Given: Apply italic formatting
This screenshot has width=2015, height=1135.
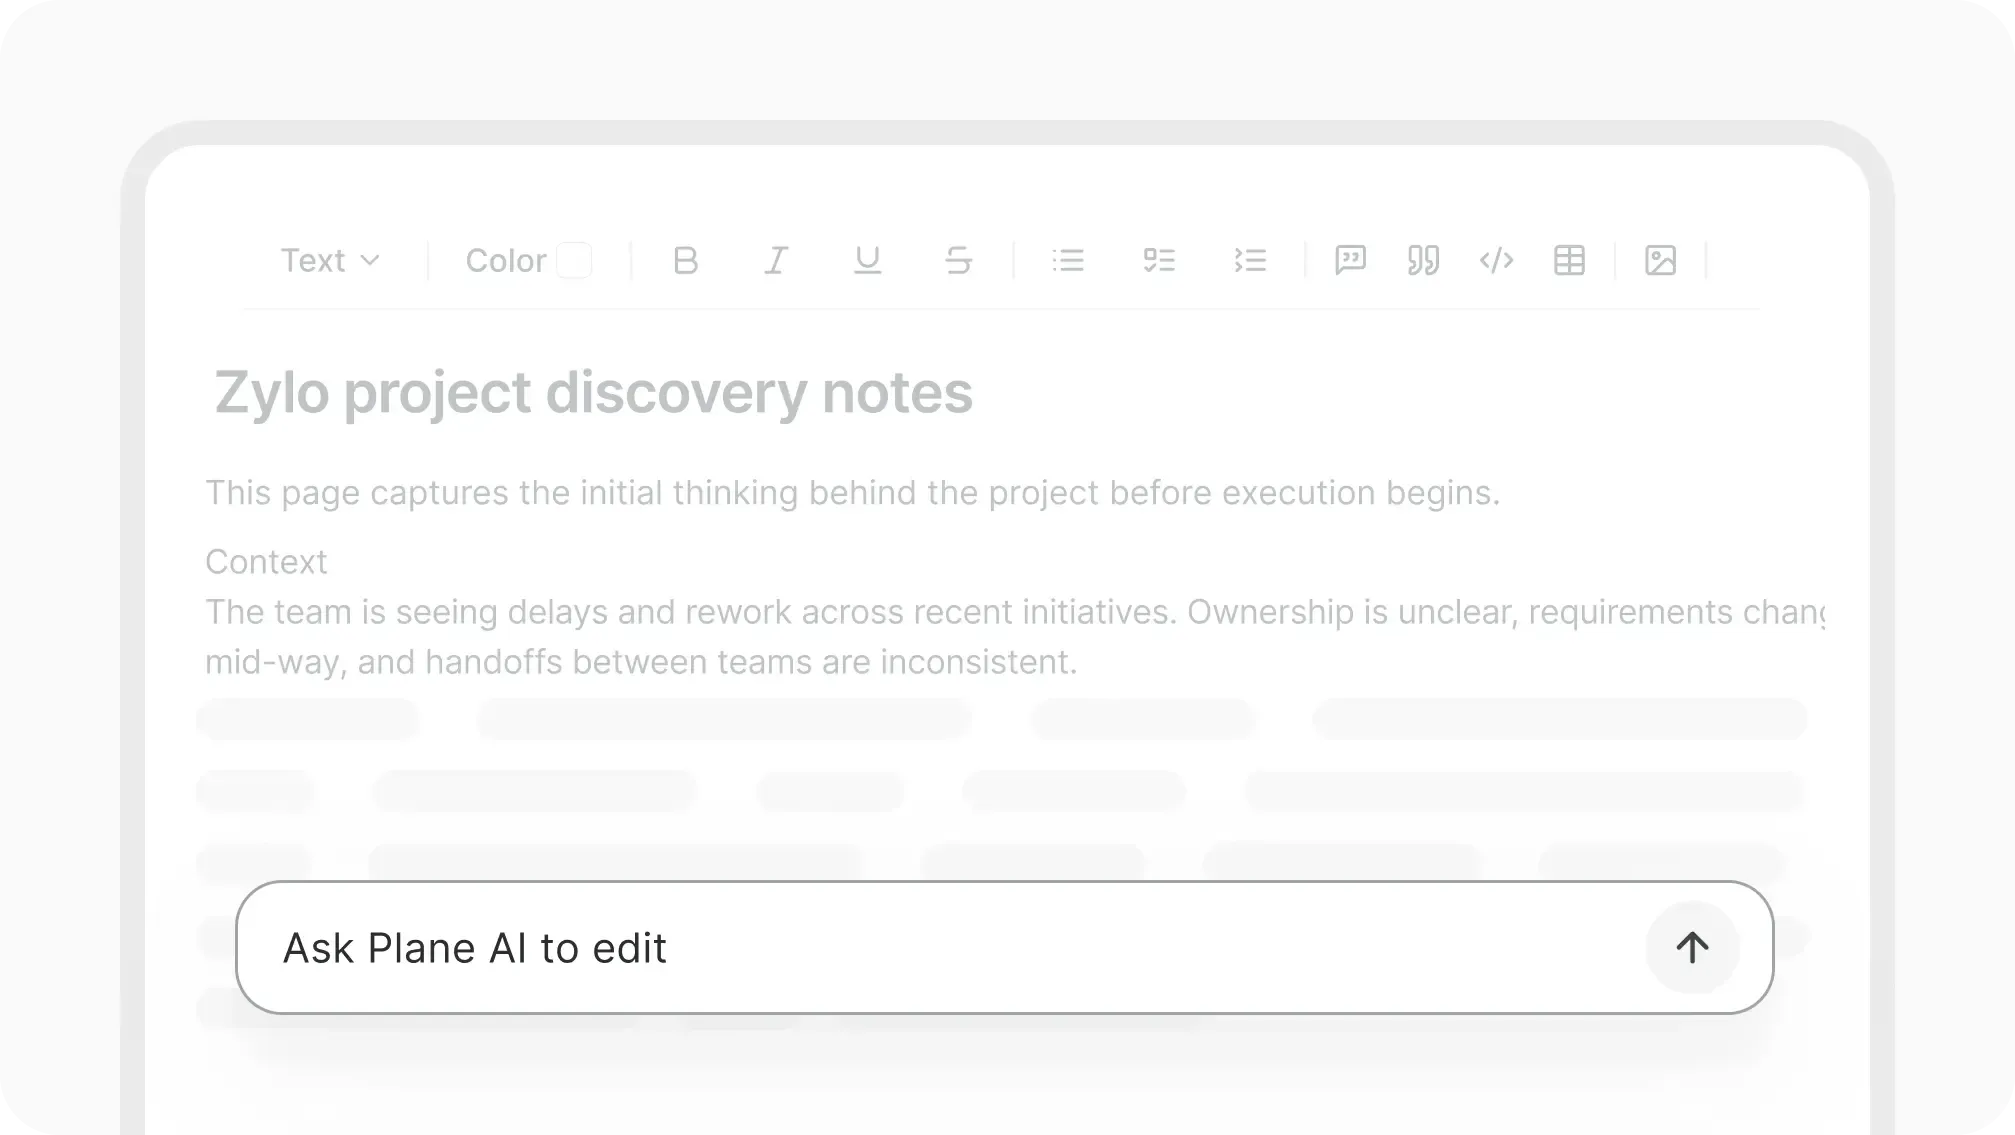Looking at the screenshot, I should [777, 261].
